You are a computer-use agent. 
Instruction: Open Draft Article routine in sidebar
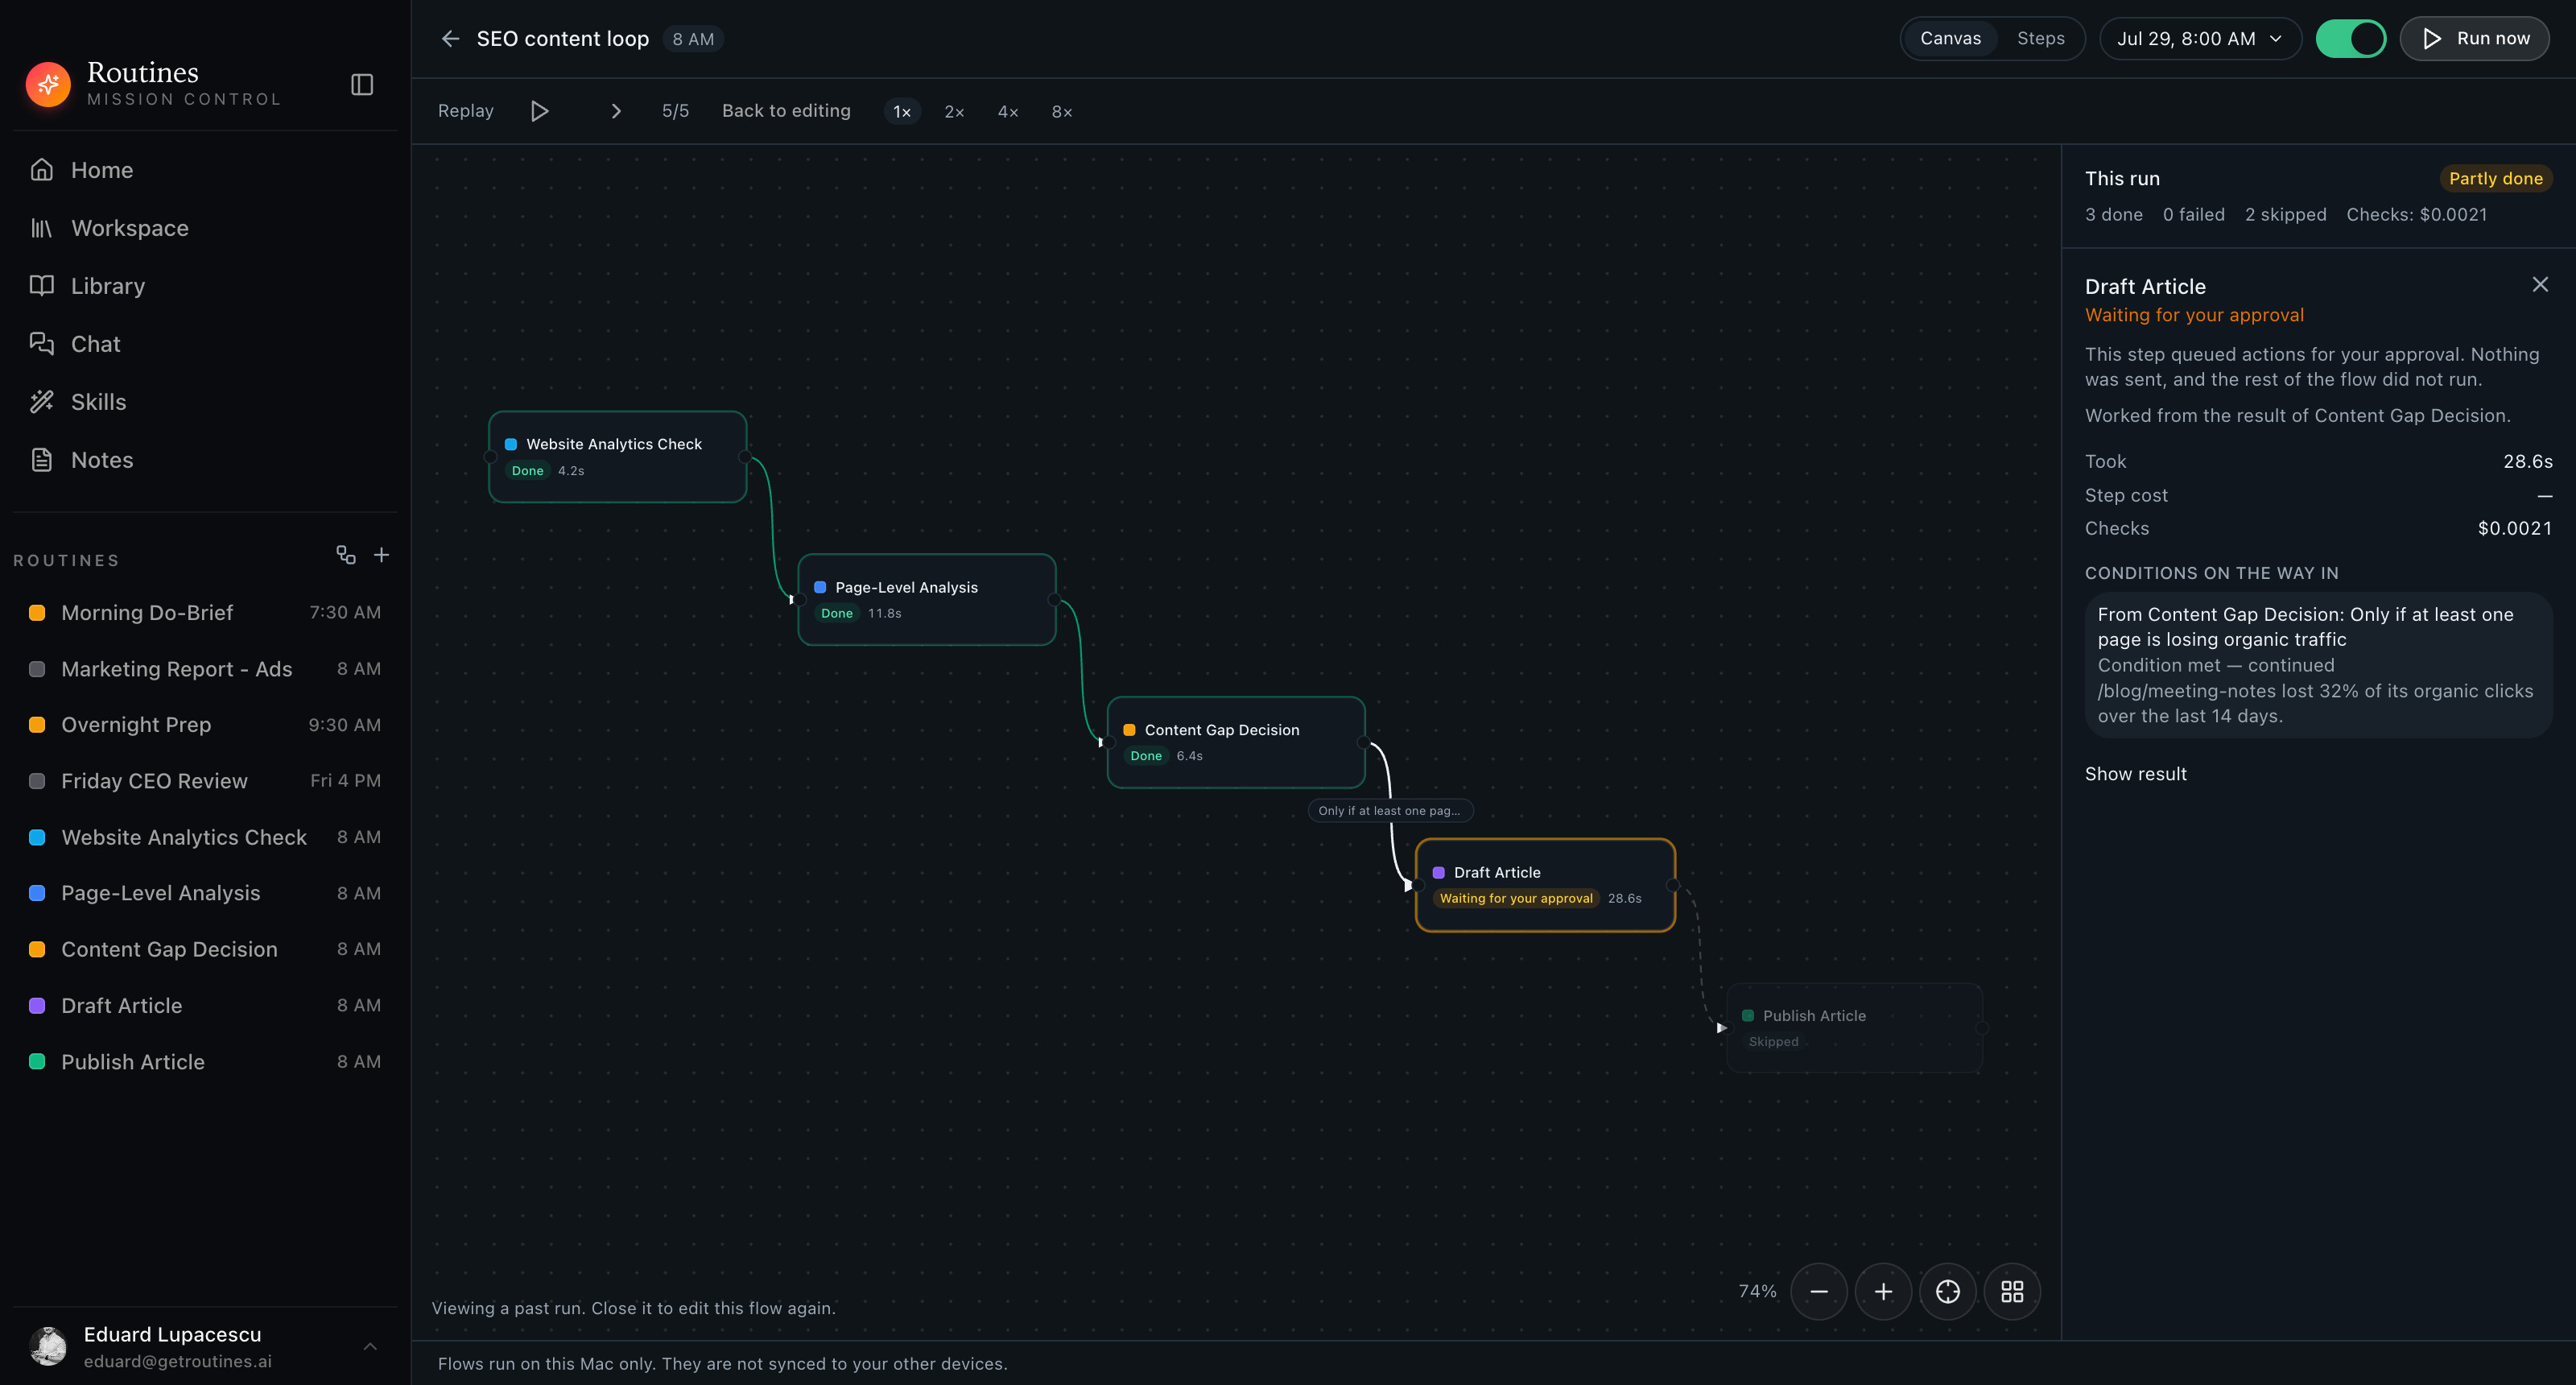click(x=205, y=1006)
